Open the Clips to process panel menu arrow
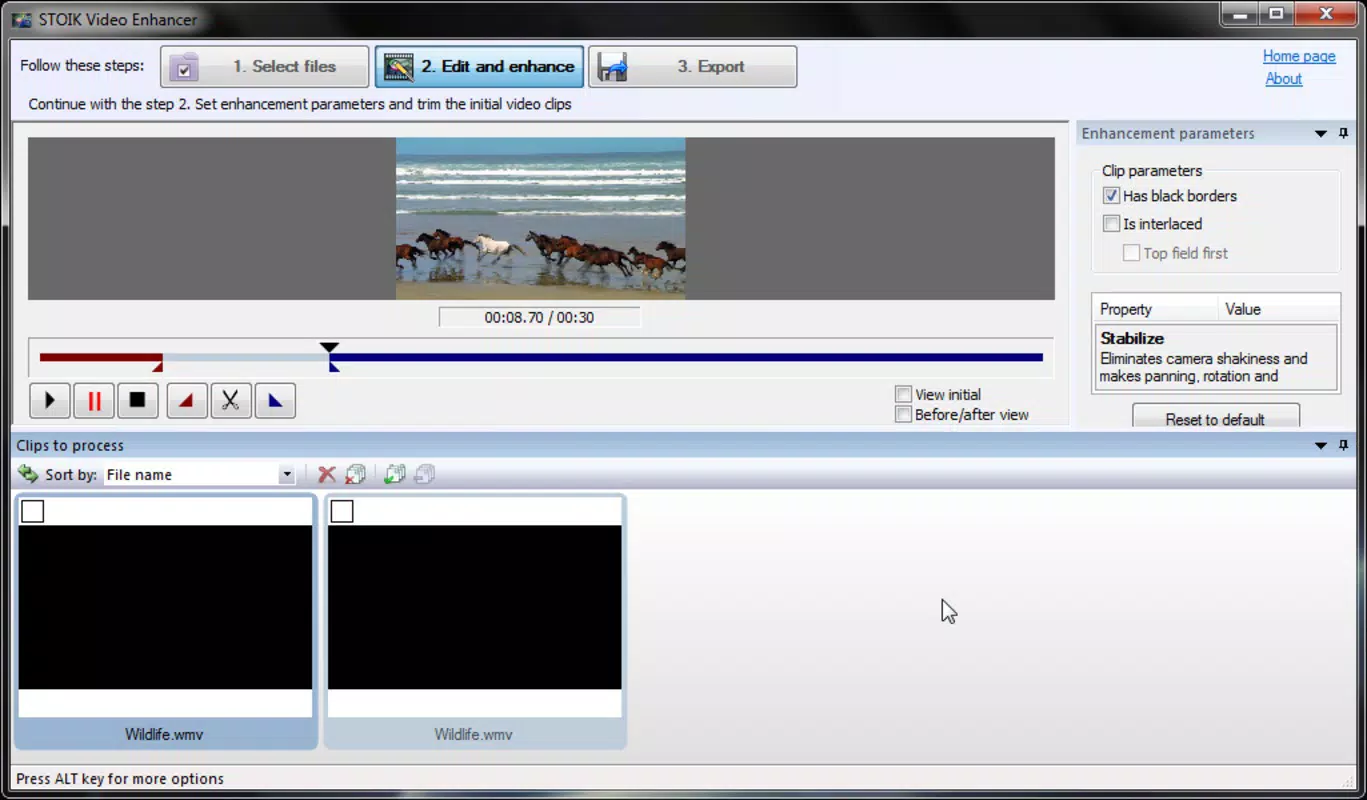This screenshot has width=1367, height=800. click(1321, 445)
